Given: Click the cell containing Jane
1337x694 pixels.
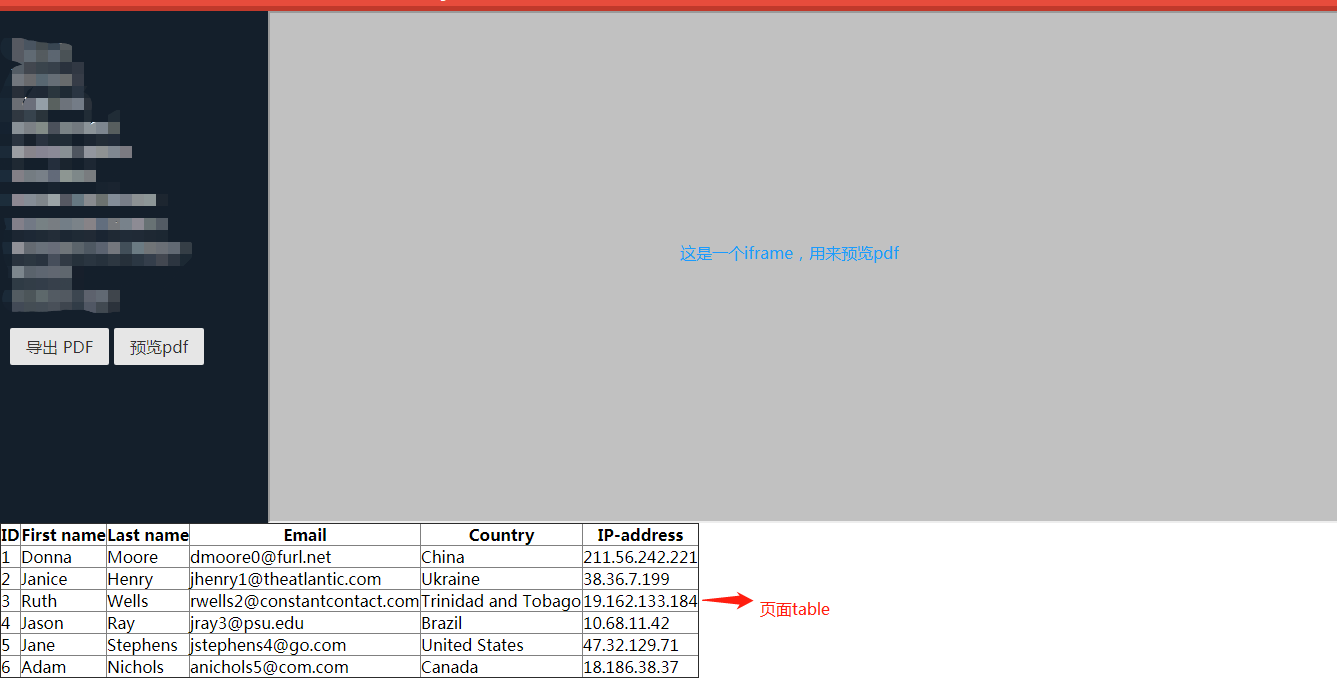Looking at the screenshot, I should [x=63, y=645].
